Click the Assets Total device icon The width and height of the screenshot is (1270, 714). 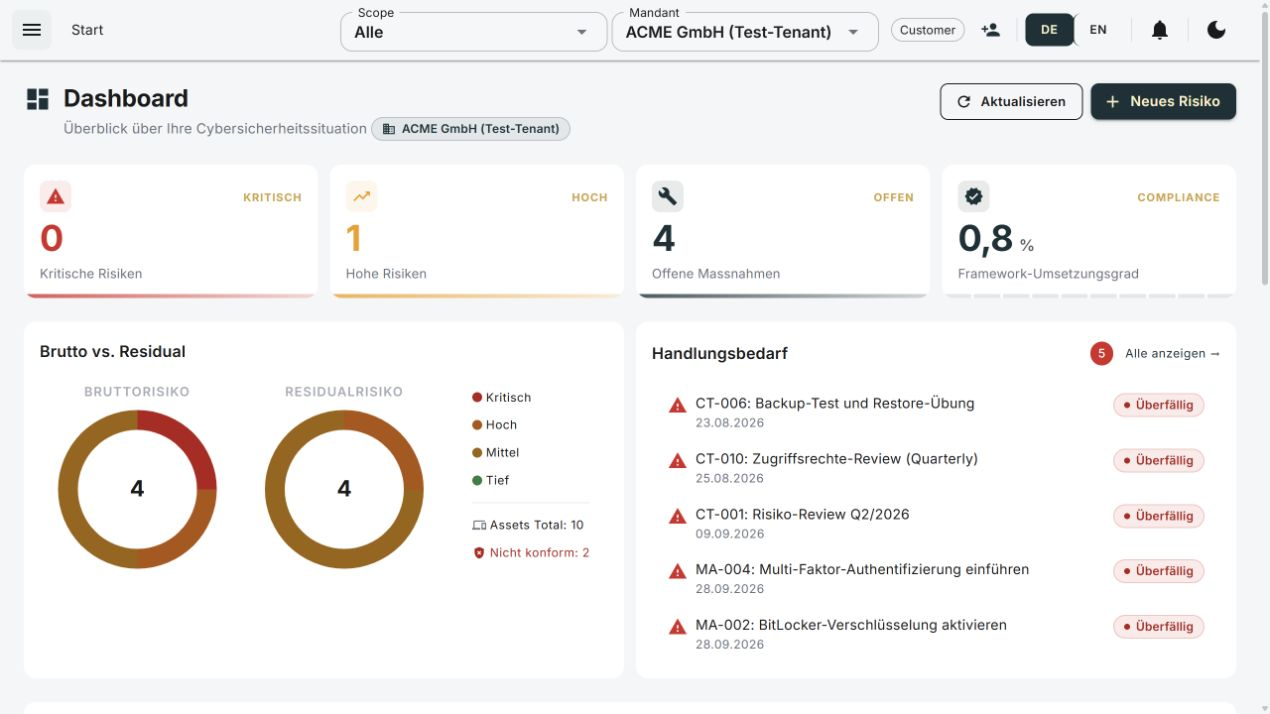[x=479, y=525]
